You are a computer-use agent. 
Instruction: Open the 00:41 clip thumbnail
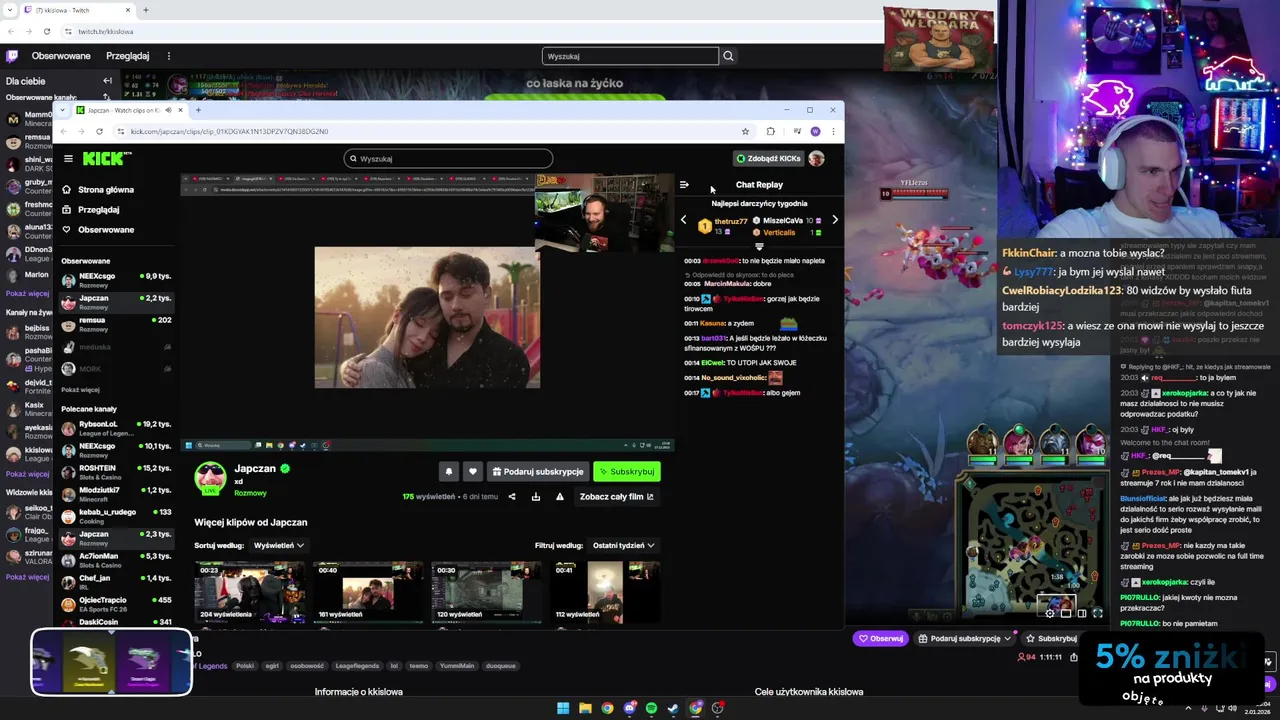605,592
